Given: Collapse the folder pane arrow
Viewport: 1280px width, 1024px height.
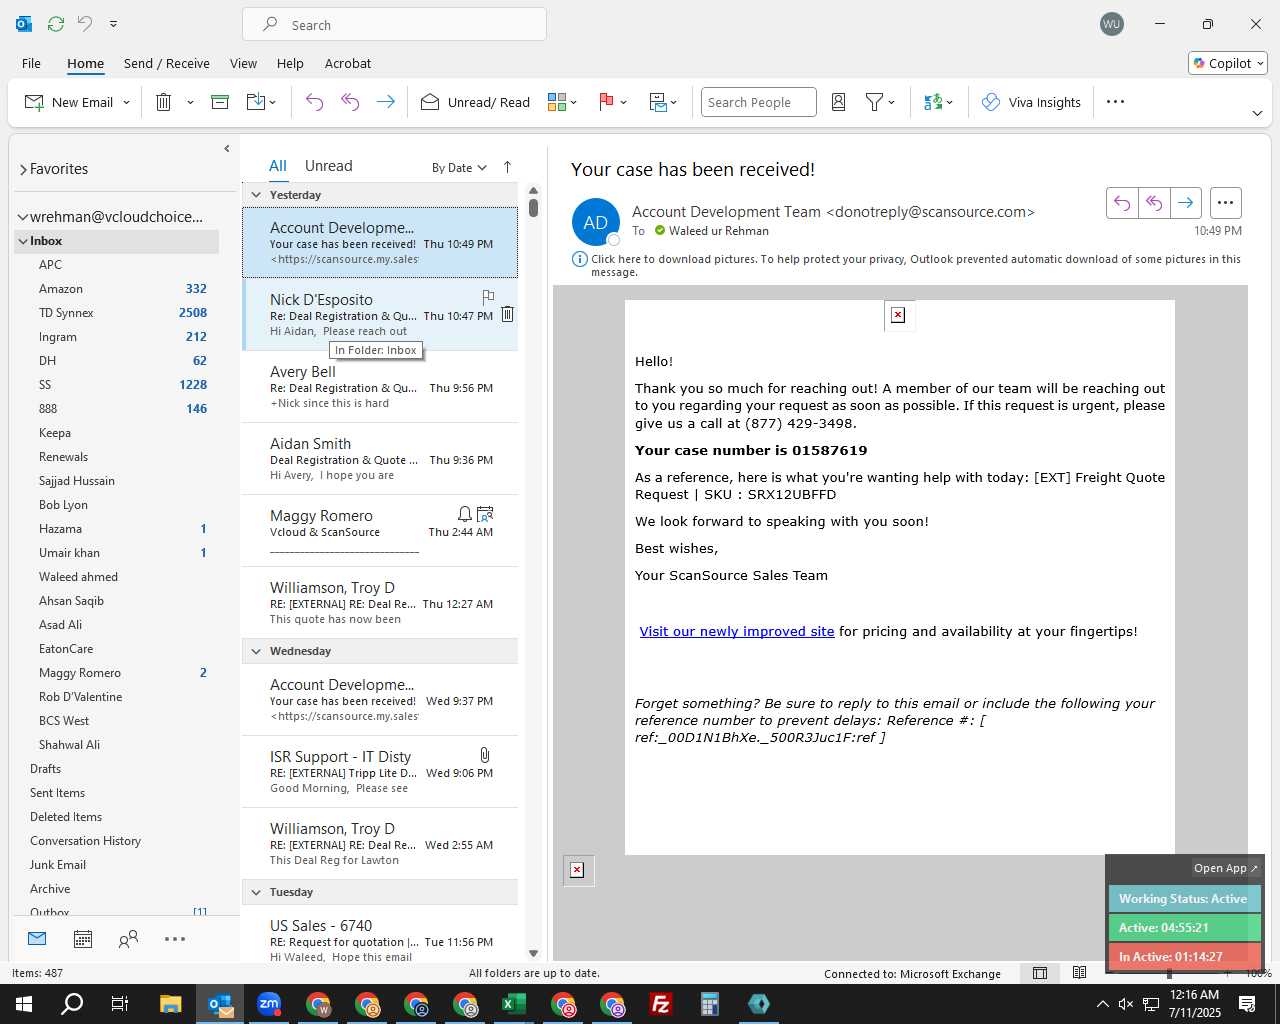Looking at the screenshot, I should point(227,148).
